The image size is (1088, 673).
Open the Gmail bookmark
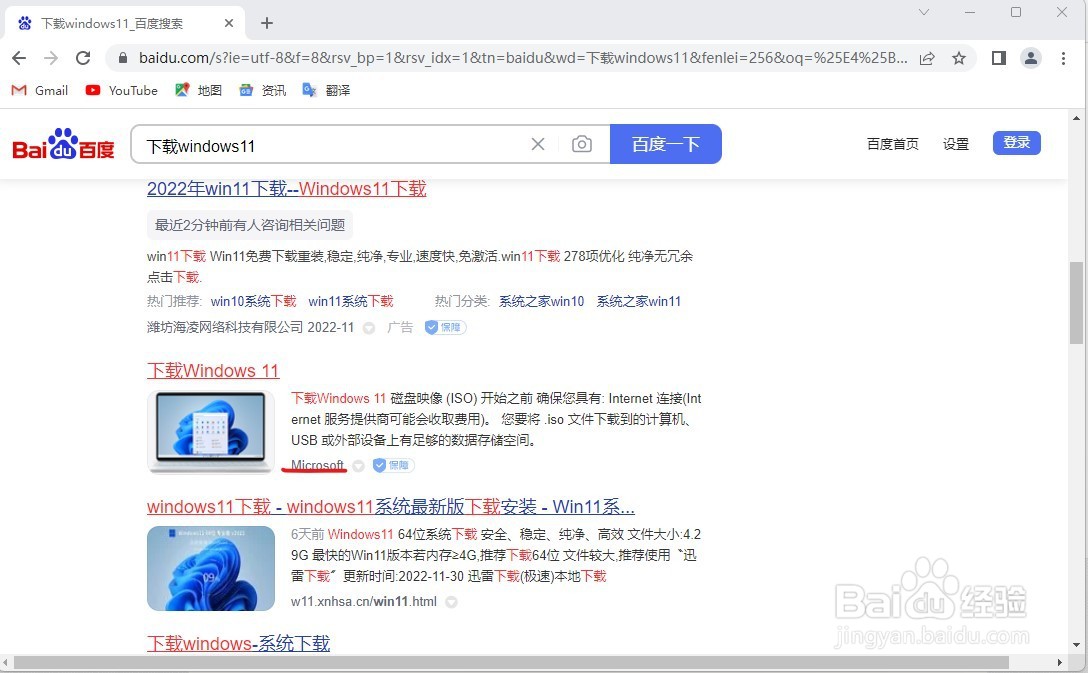point(40,90)
